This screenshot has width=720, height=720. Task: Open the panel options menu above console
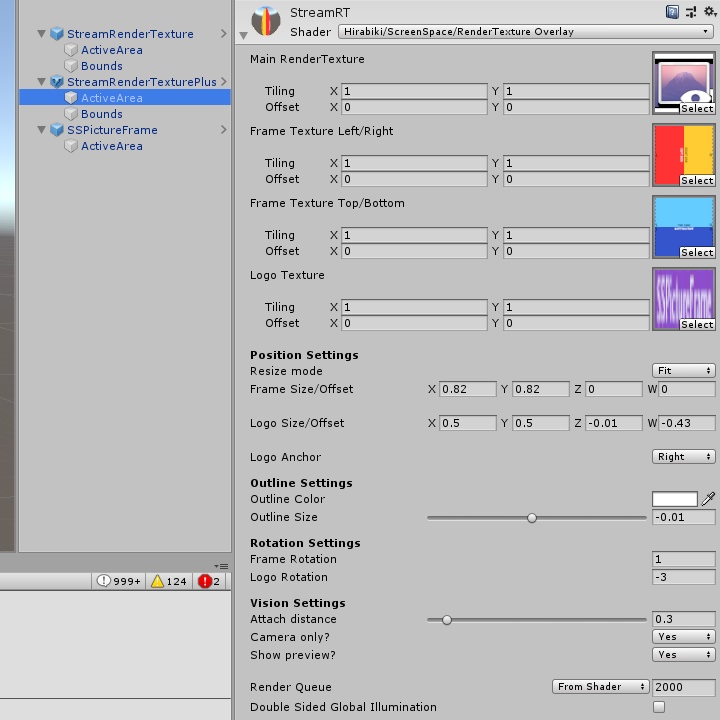[x=221, y=566]
